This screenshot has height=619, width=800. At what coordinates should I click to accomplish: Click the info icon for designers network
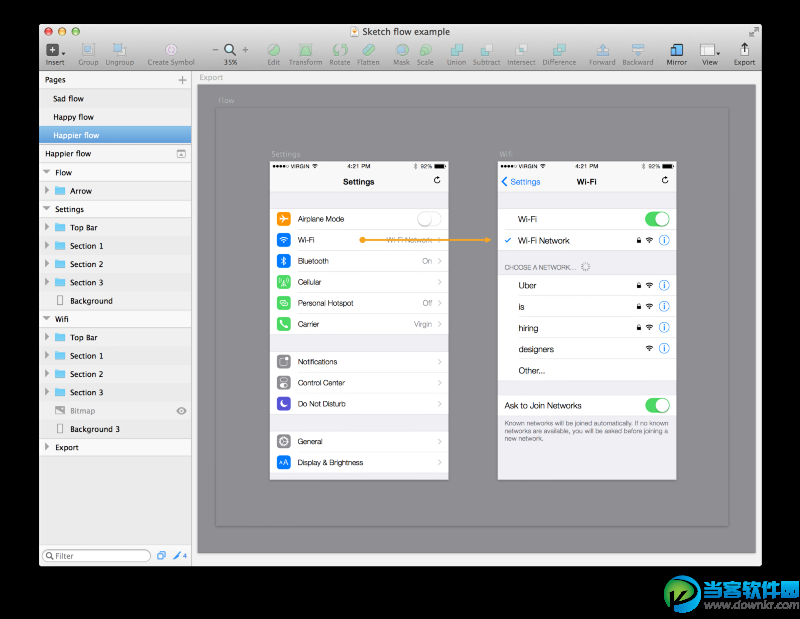click(x=664, y=349)
